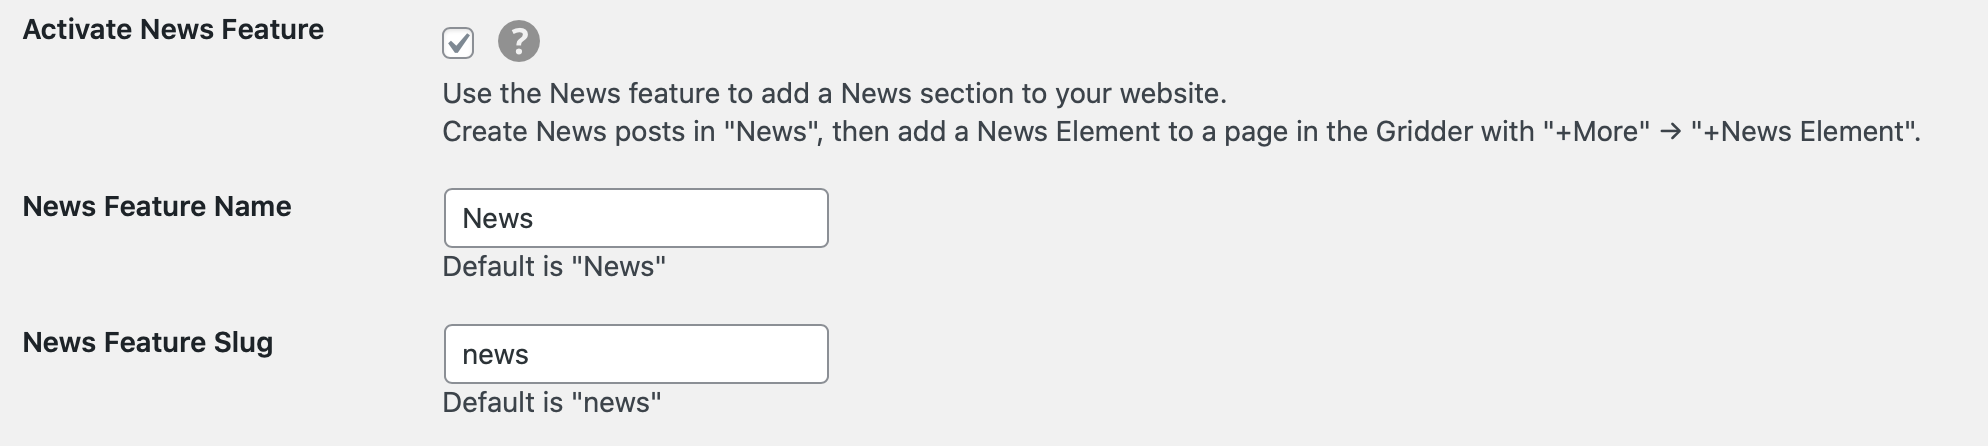Click "add a News Element" phrase
Image resolution: width=1988 pixels, height=446 pixels.
1029,132
